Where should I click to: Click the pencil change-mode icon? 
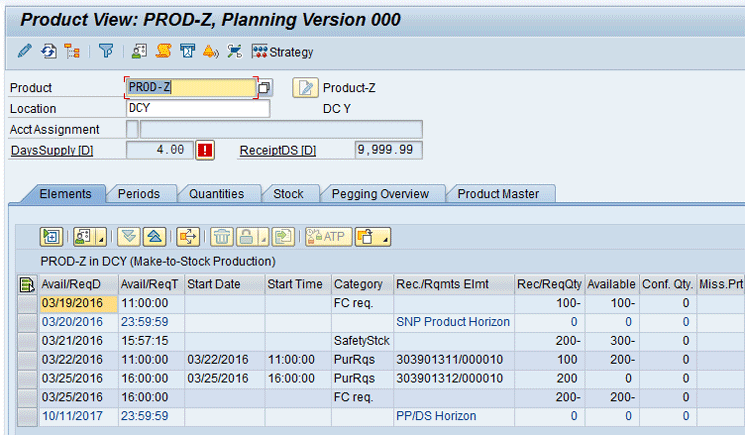click(25, 51)
